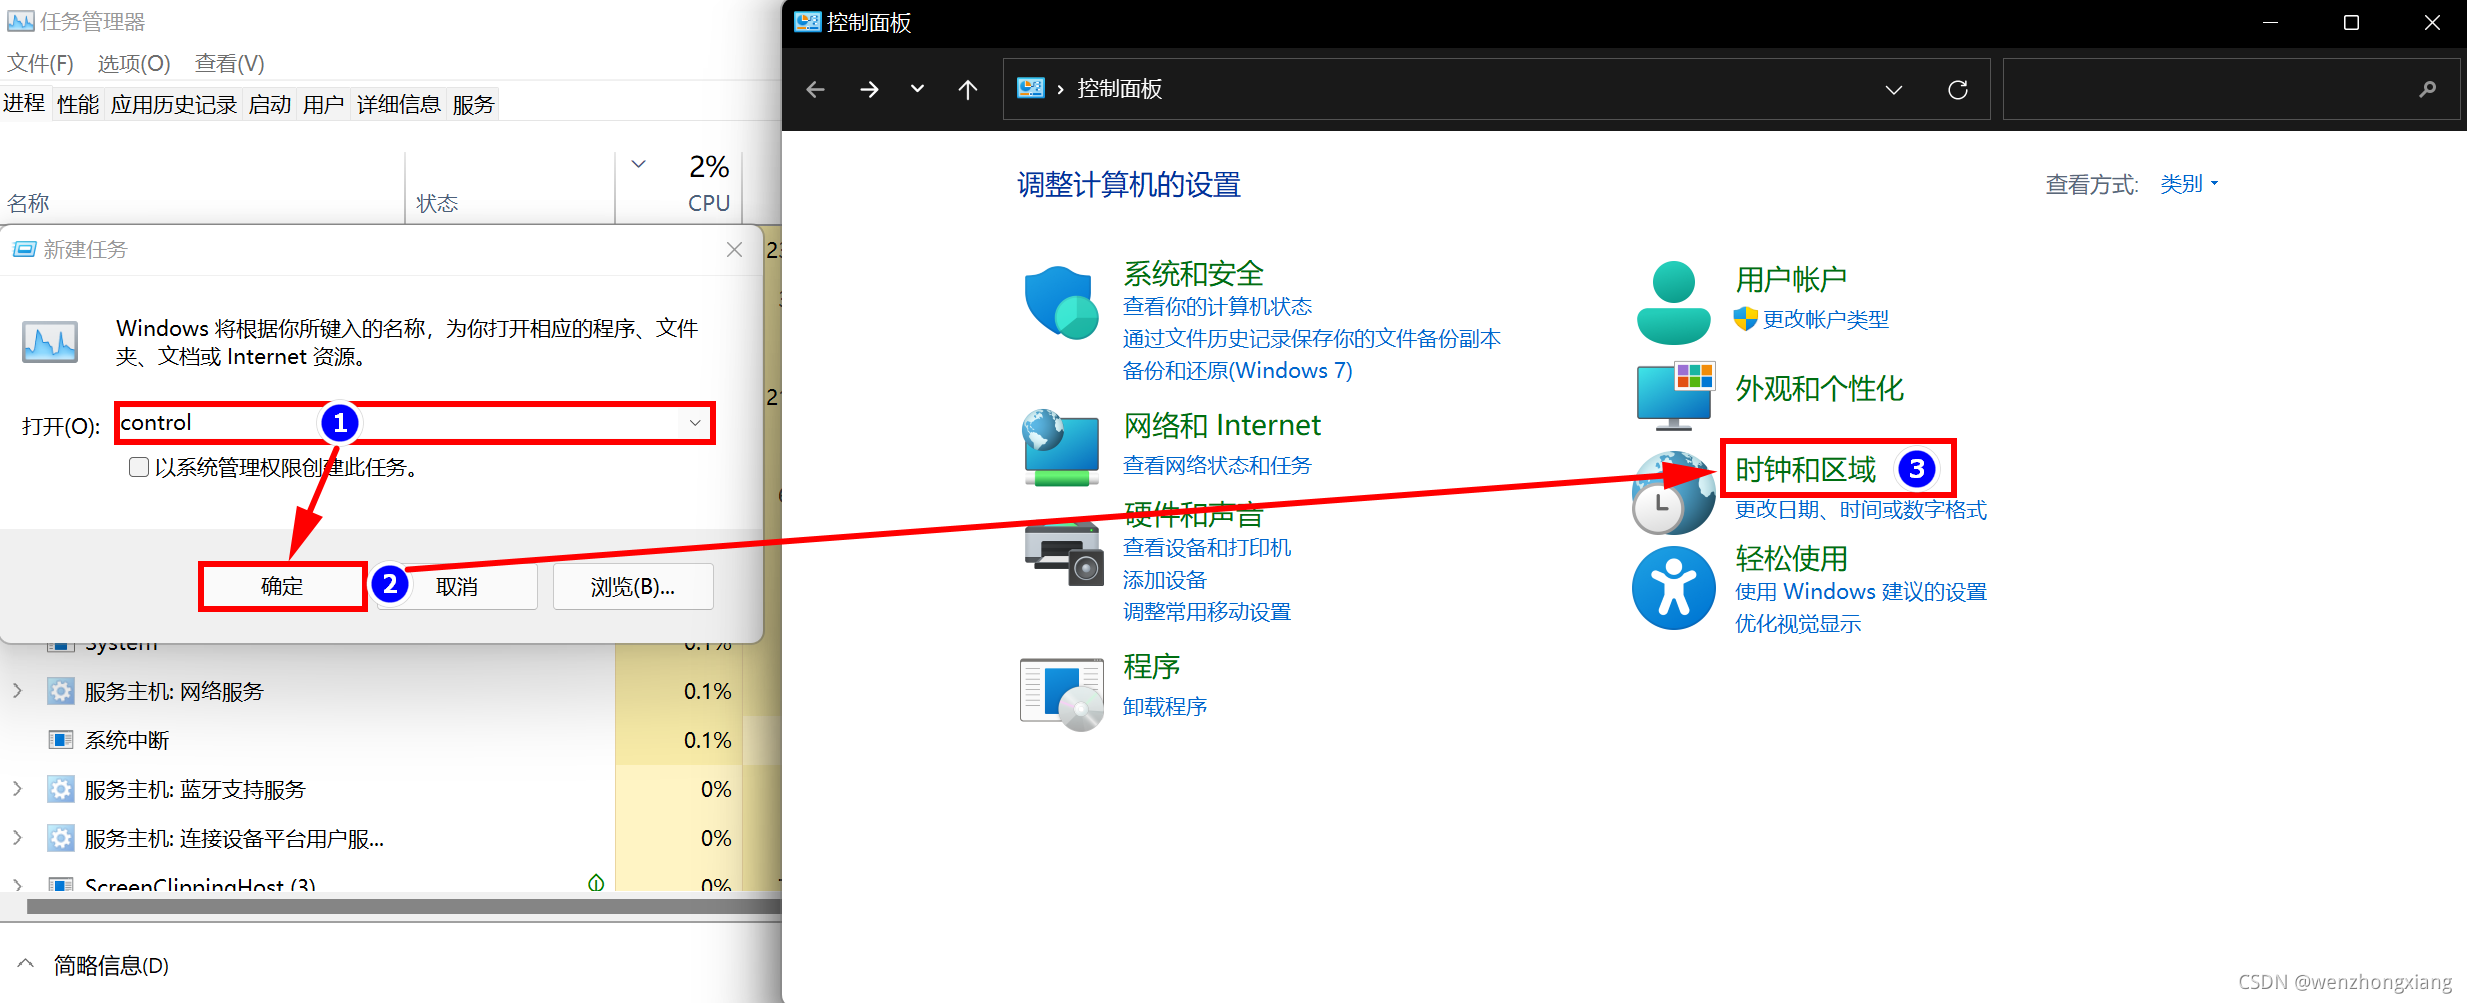Switch to the 启动 tab
The height and width of the screenshot is (1003, 2467).
pos(270,104)
